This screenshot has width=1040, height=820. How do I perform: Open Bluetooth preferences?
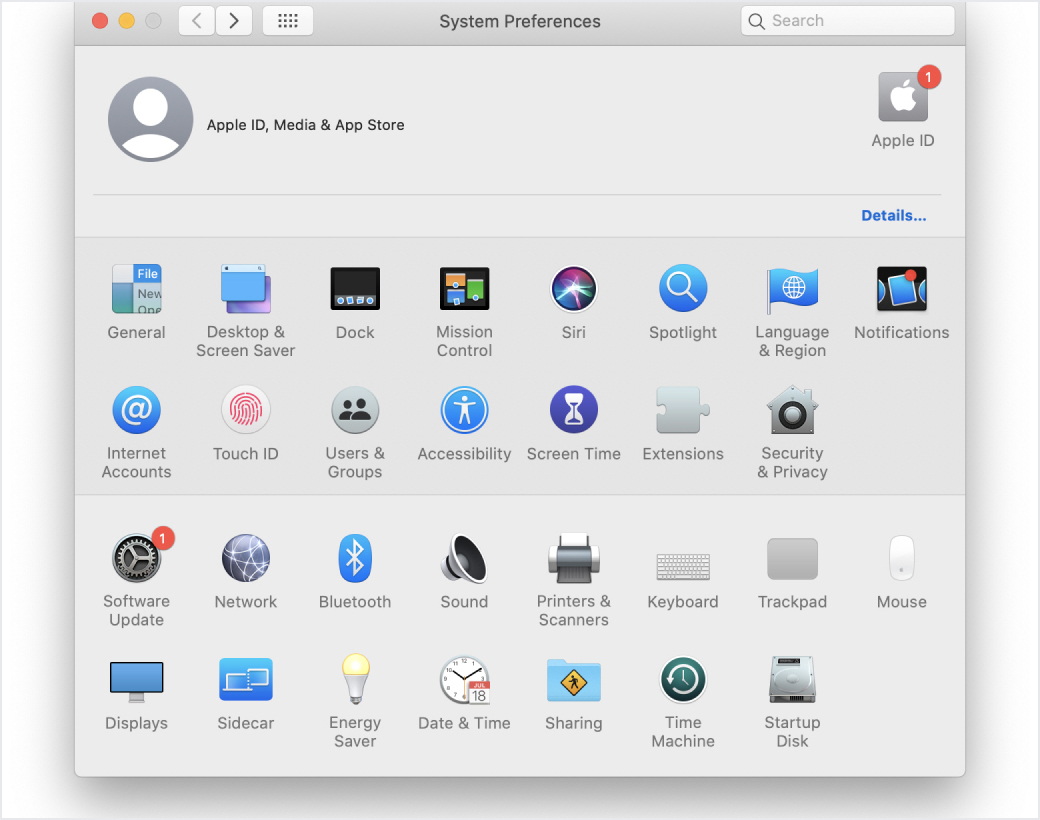(x=354, y=559)
